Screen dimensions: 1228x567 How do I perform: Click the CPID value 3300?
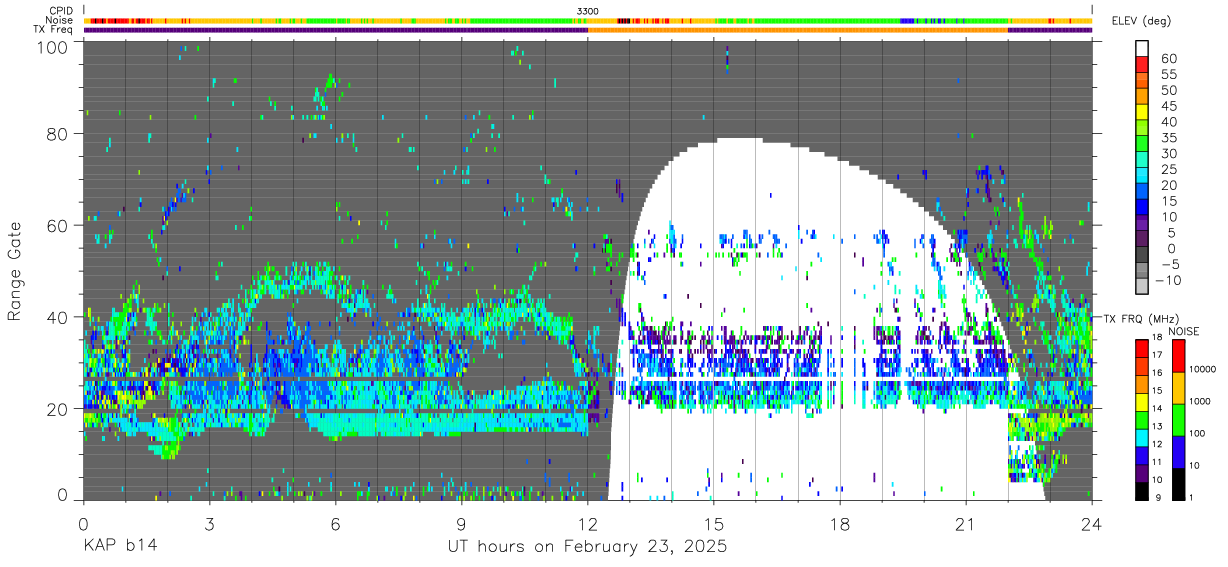point(588,10)
